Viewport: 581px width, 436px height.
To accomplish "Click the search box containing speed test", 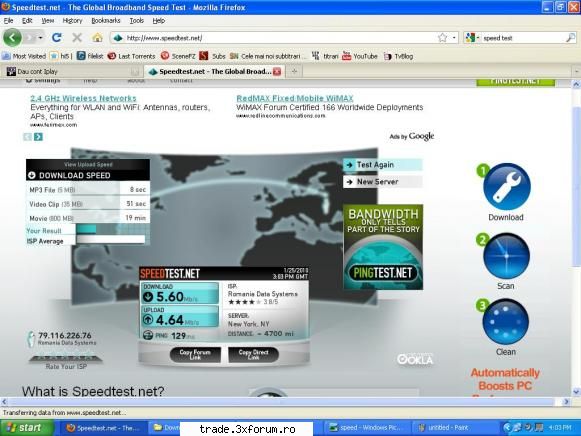I will point(522,38).
